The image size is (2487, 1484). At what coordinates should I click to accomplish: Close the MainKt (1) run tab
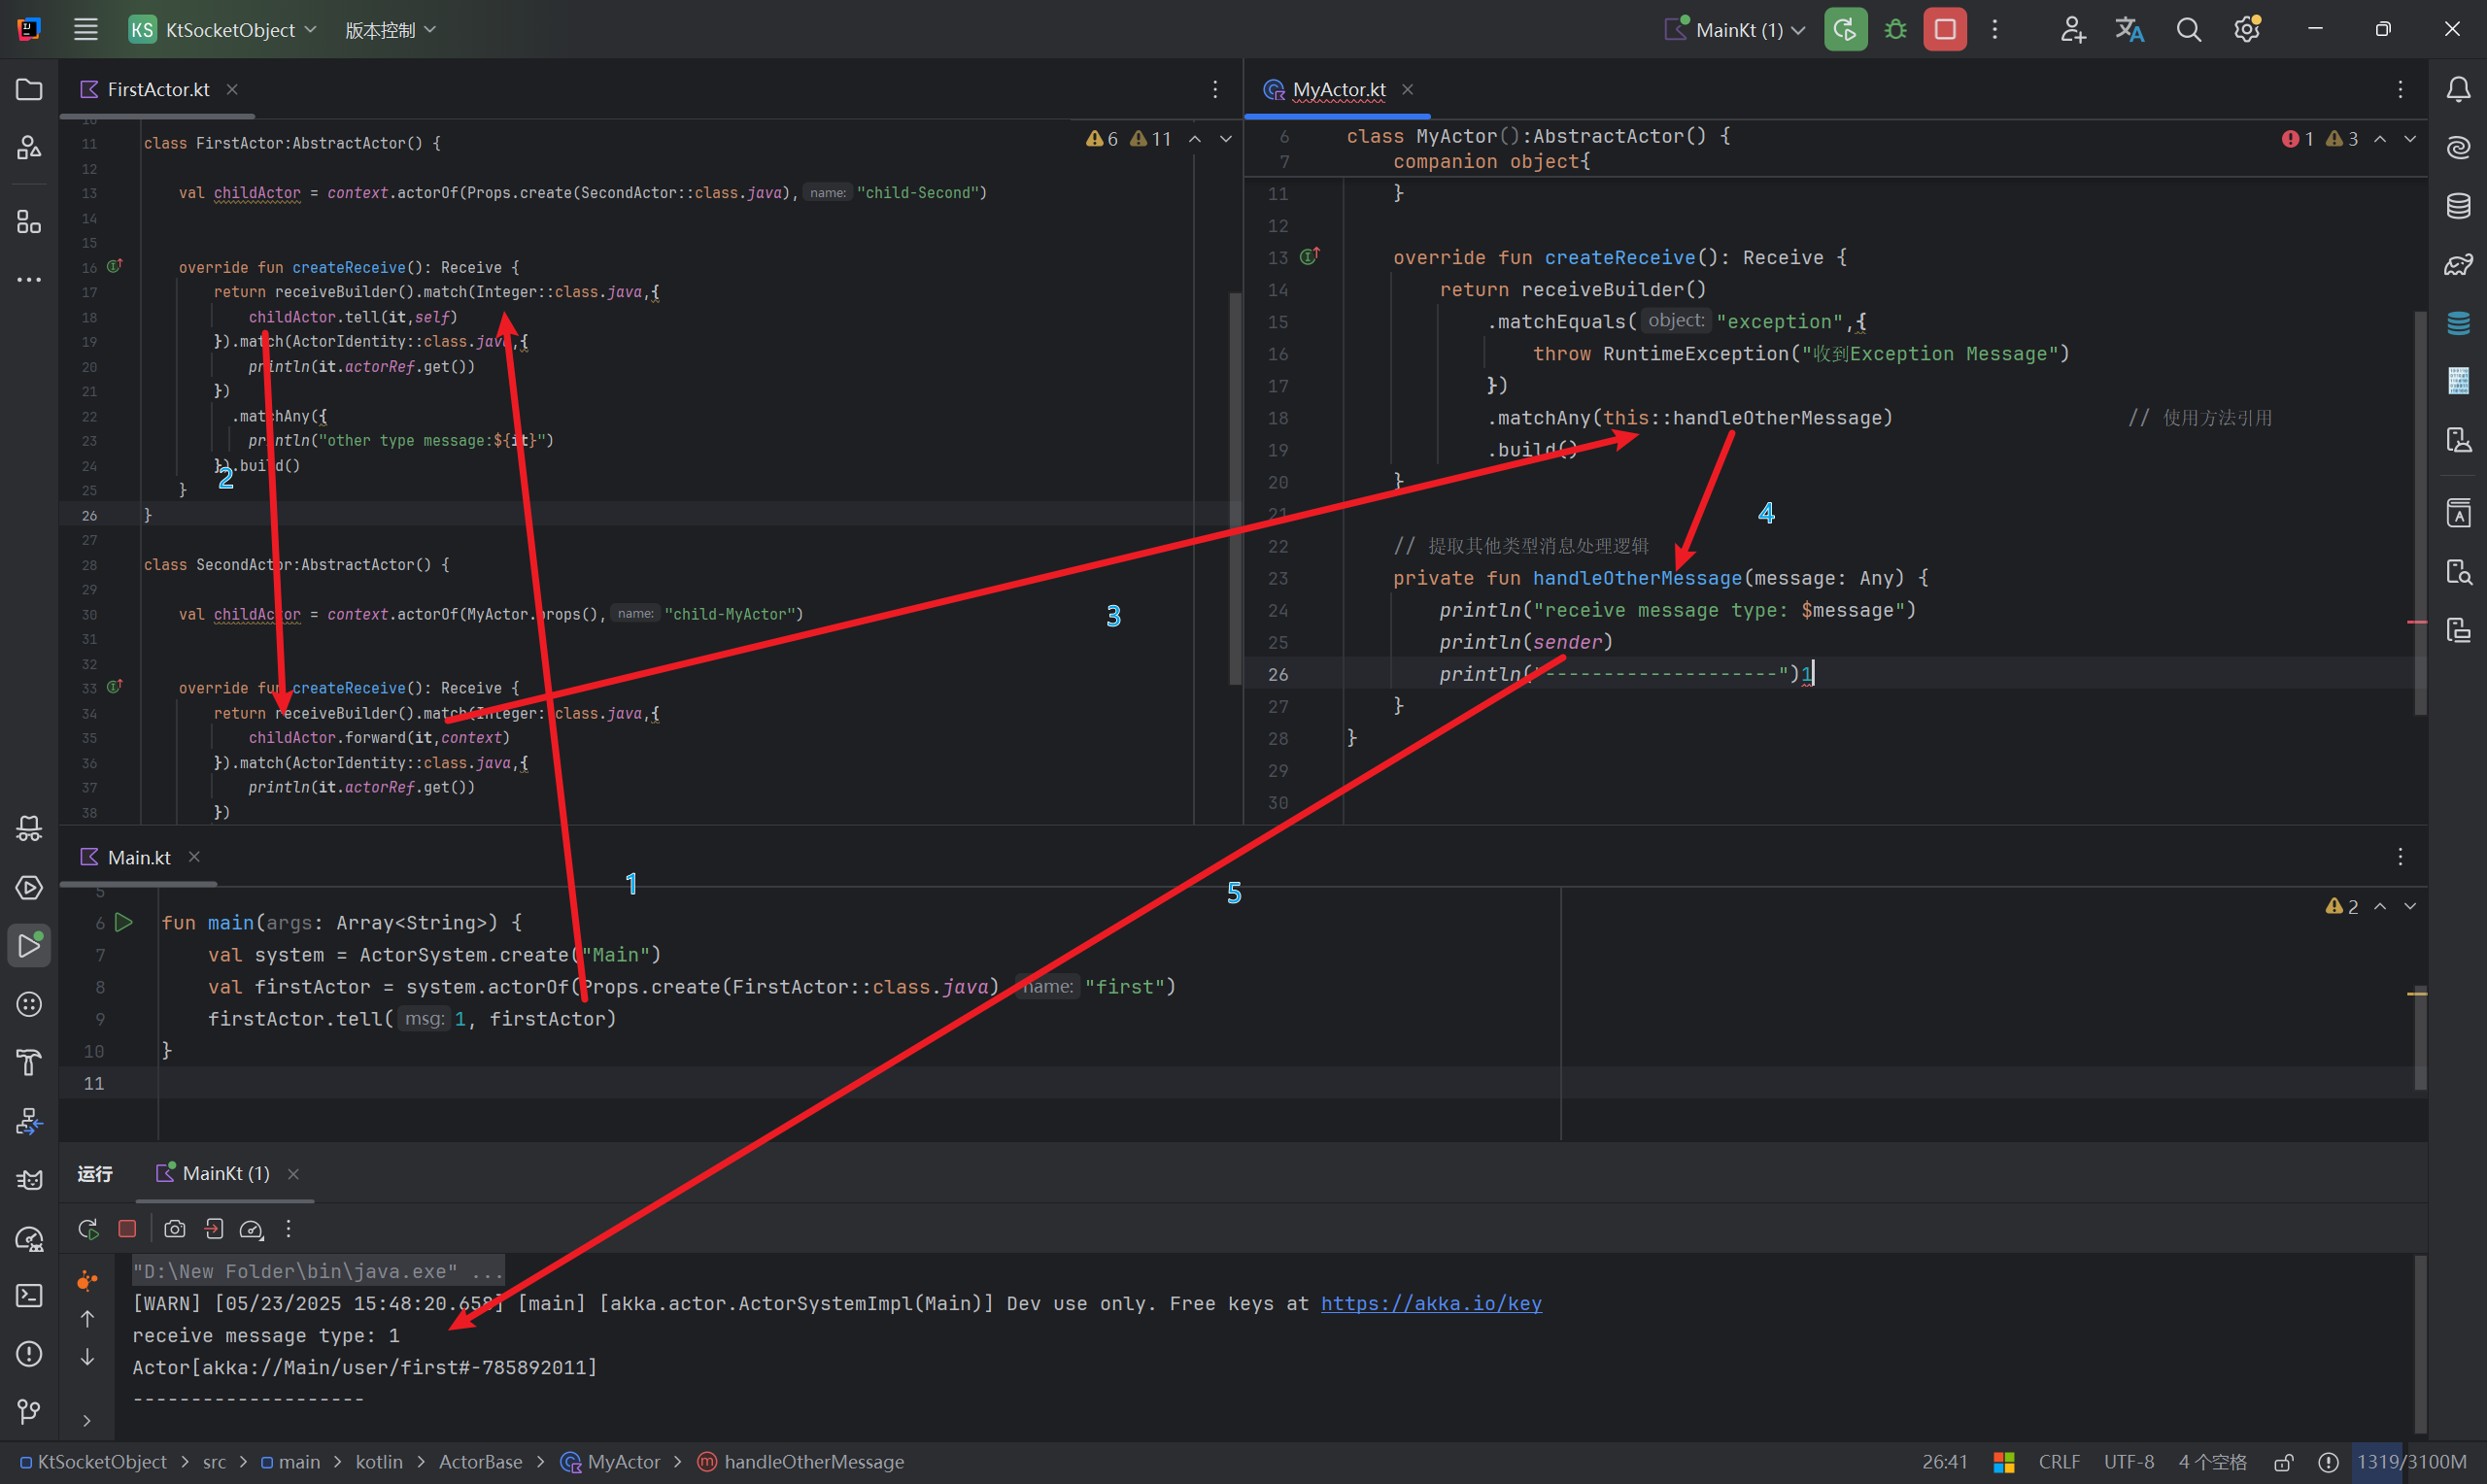pyautogui.click(x=293, y=1174)
